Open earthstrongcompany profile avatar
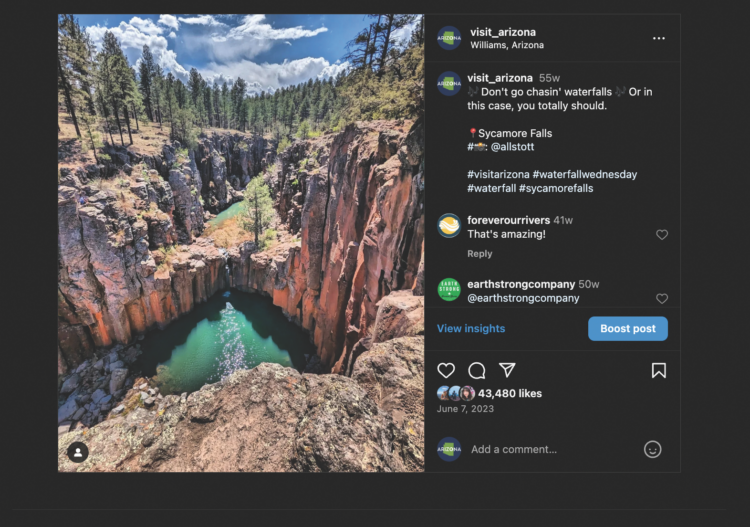750x527 pixels. [449, 290]
